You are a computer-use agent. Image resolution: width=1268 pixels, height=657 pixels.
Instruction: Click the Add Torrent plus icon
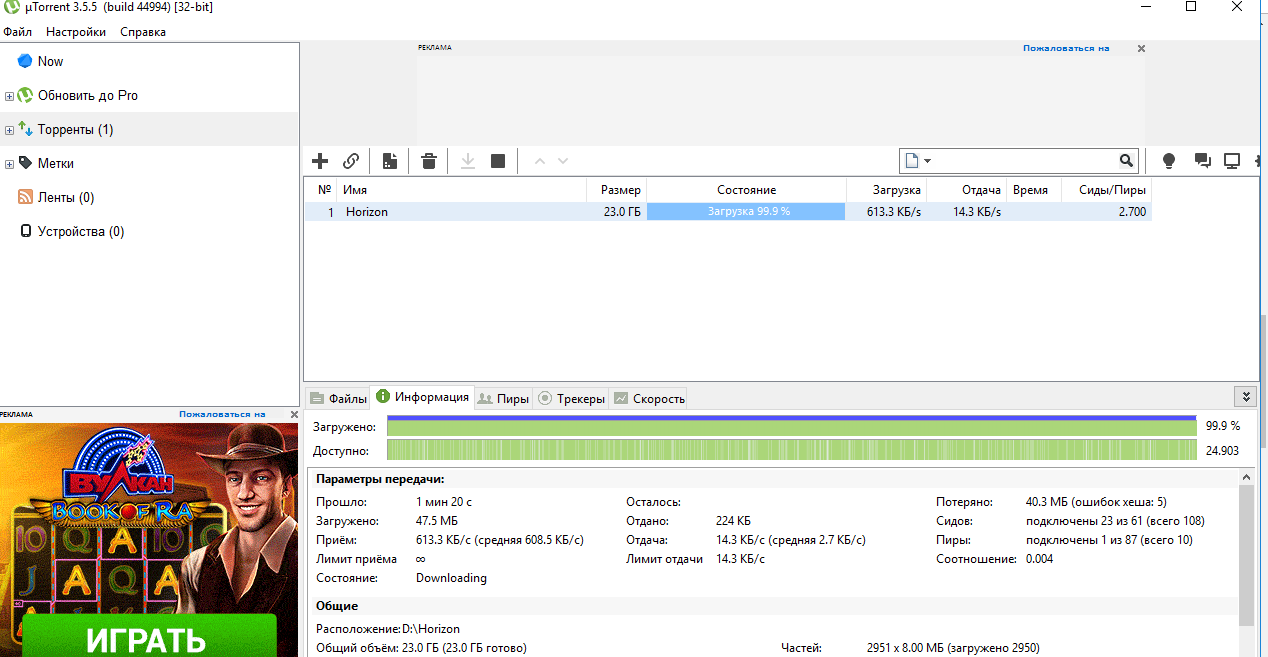pos(320,161)
